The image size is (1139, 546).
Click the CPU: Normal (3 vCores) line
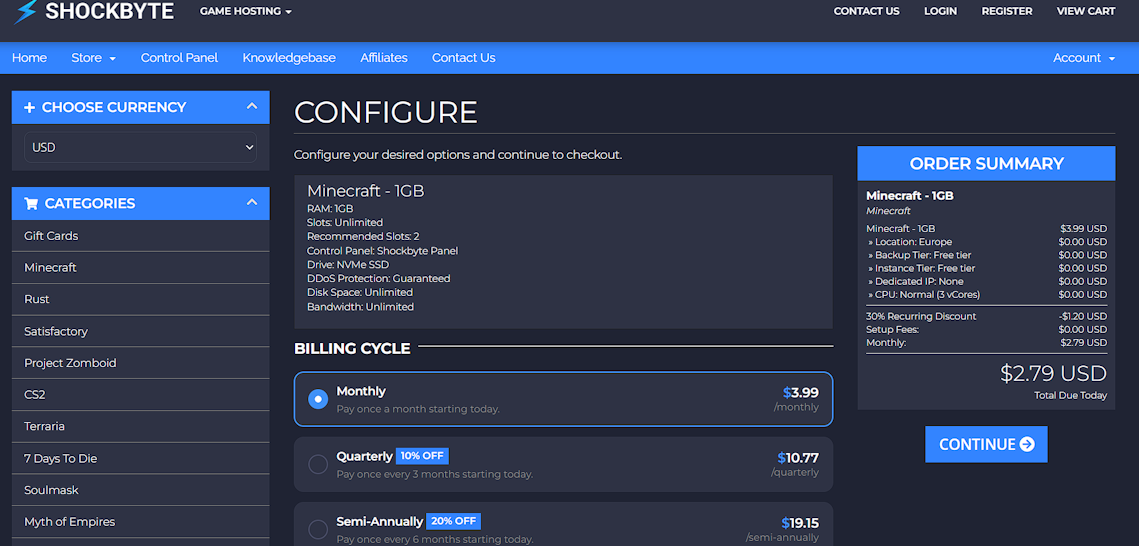(x=986, y=295)
